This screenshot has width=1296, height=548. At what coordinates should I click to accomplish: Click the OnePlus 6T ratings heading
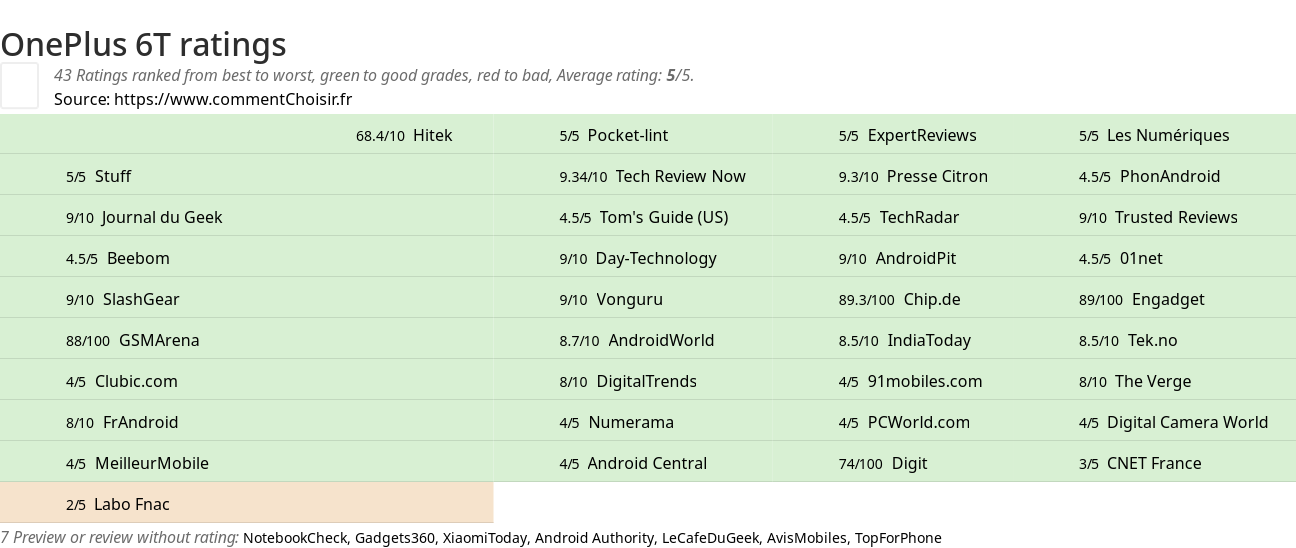(143, 44)
